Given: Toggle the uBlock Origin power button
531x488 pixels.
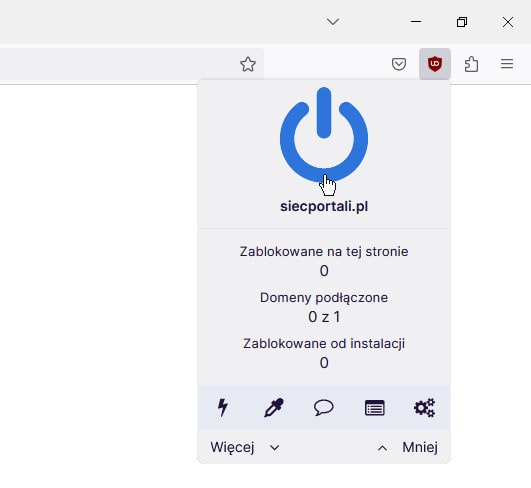Looking at the screenshot, I should tap(324, 135).
